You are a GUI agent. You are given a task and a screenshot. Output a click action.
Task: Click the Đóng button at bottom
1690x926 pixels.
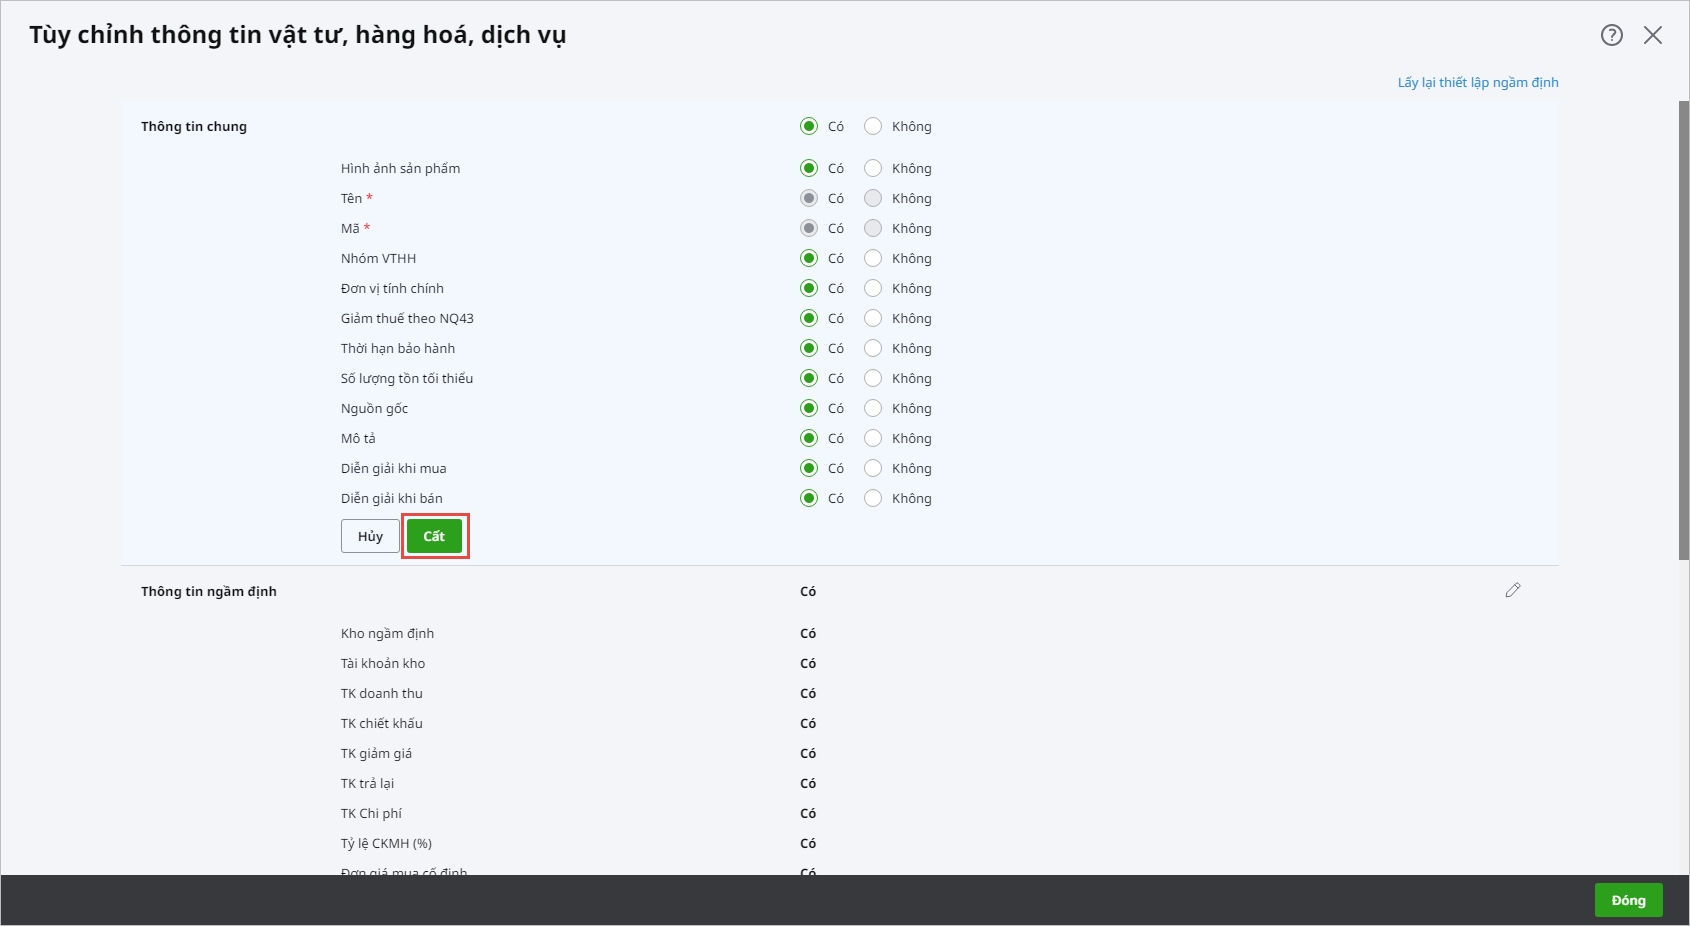[1627, 900]
